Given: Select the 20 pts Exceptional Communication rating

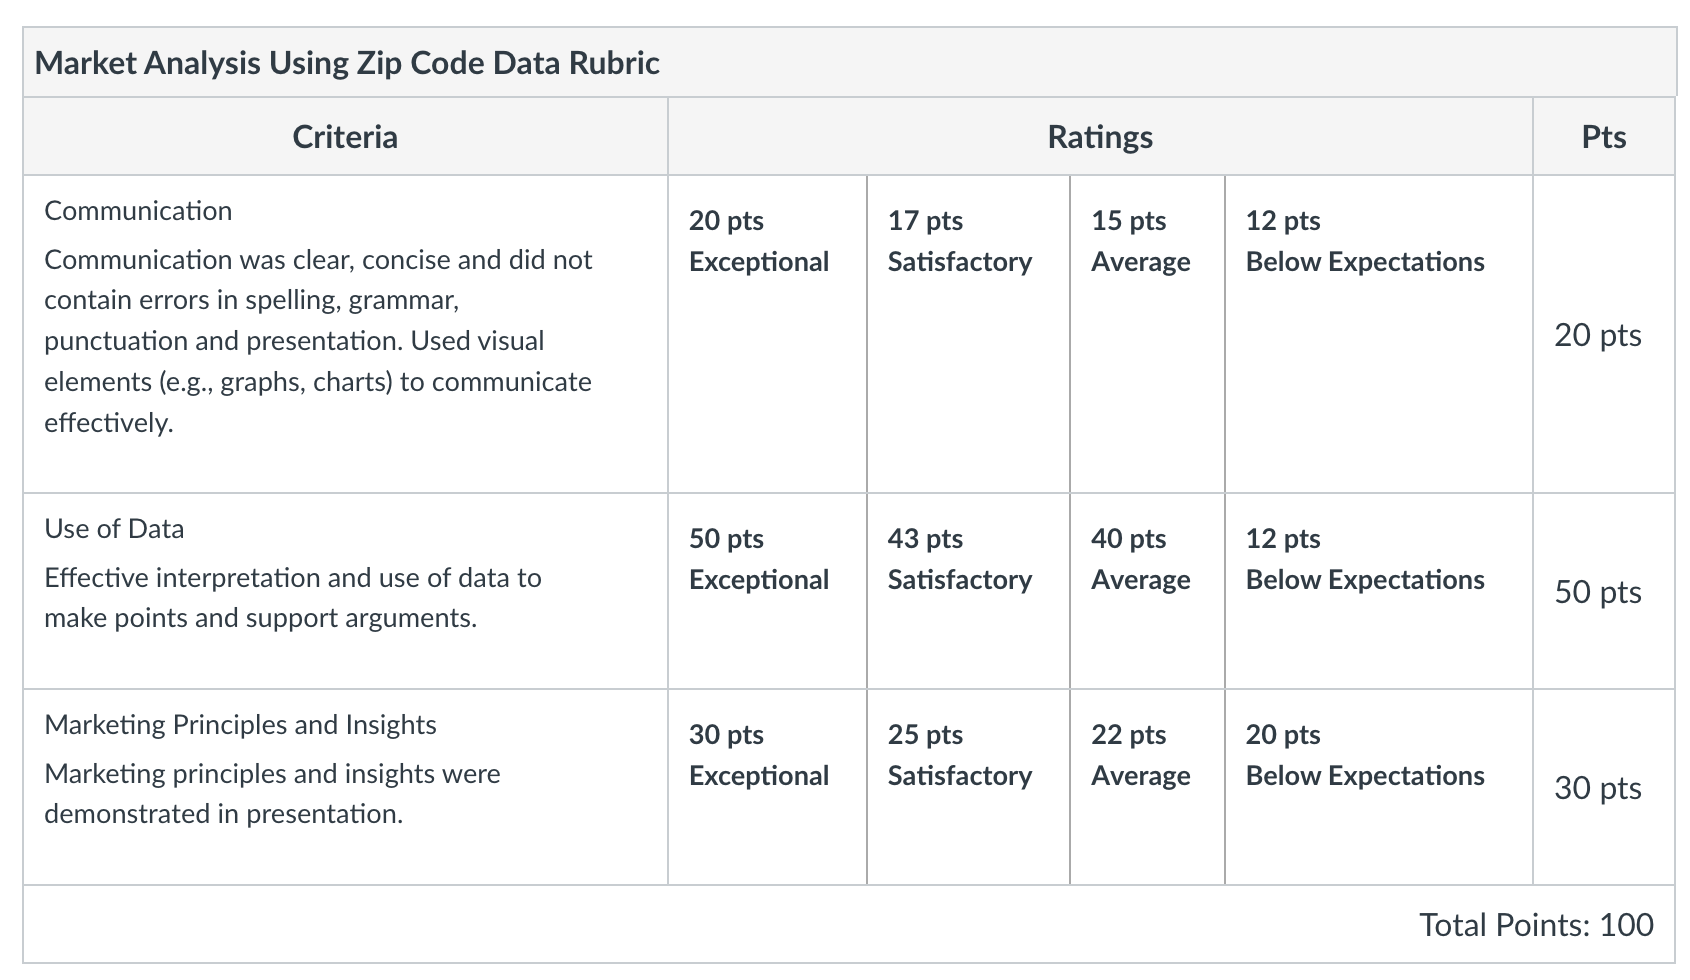Looking at the screenshot, I should 767,334.
